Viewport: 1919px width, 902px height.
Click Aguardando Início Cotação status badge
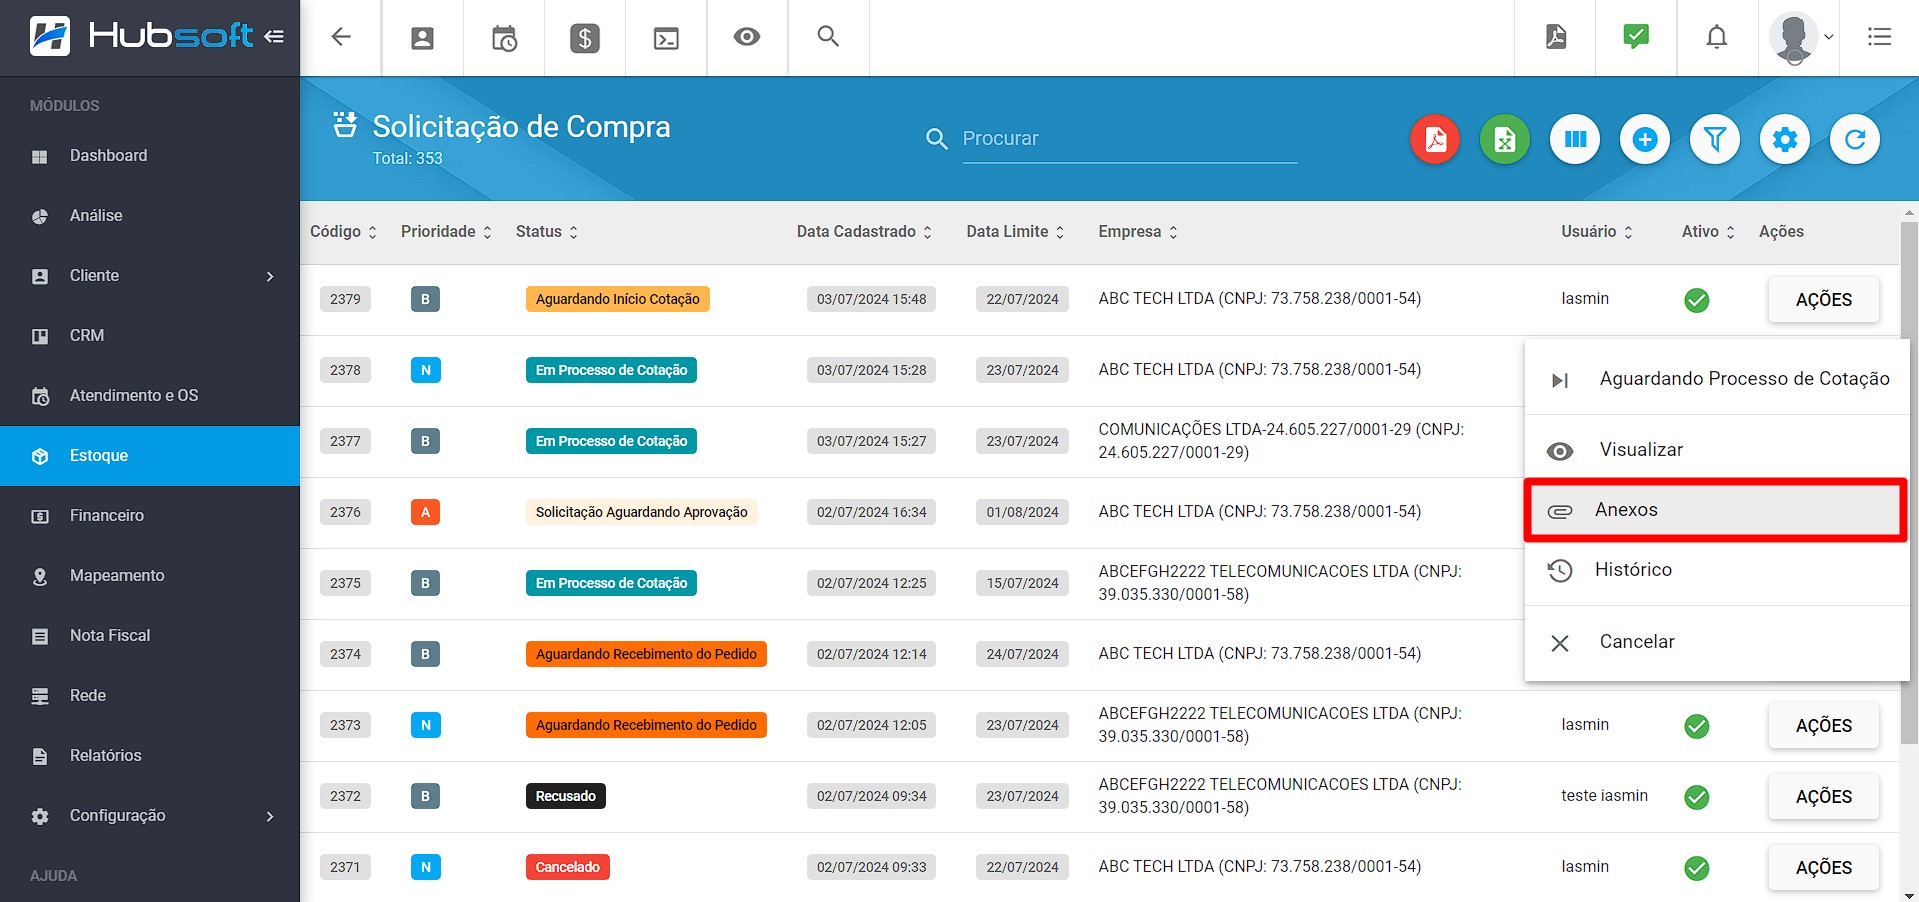(617, 299)
